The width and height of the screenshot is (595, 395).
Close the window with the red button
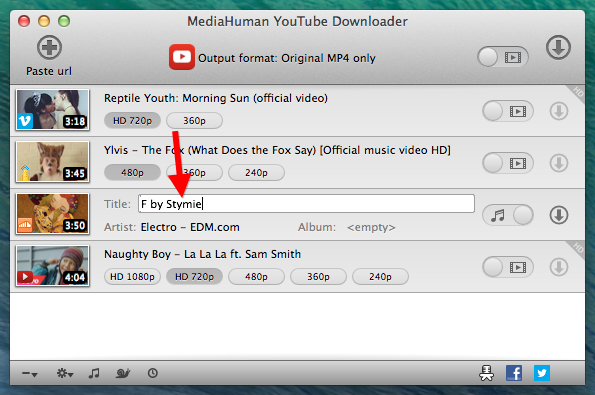pos(24,21)
